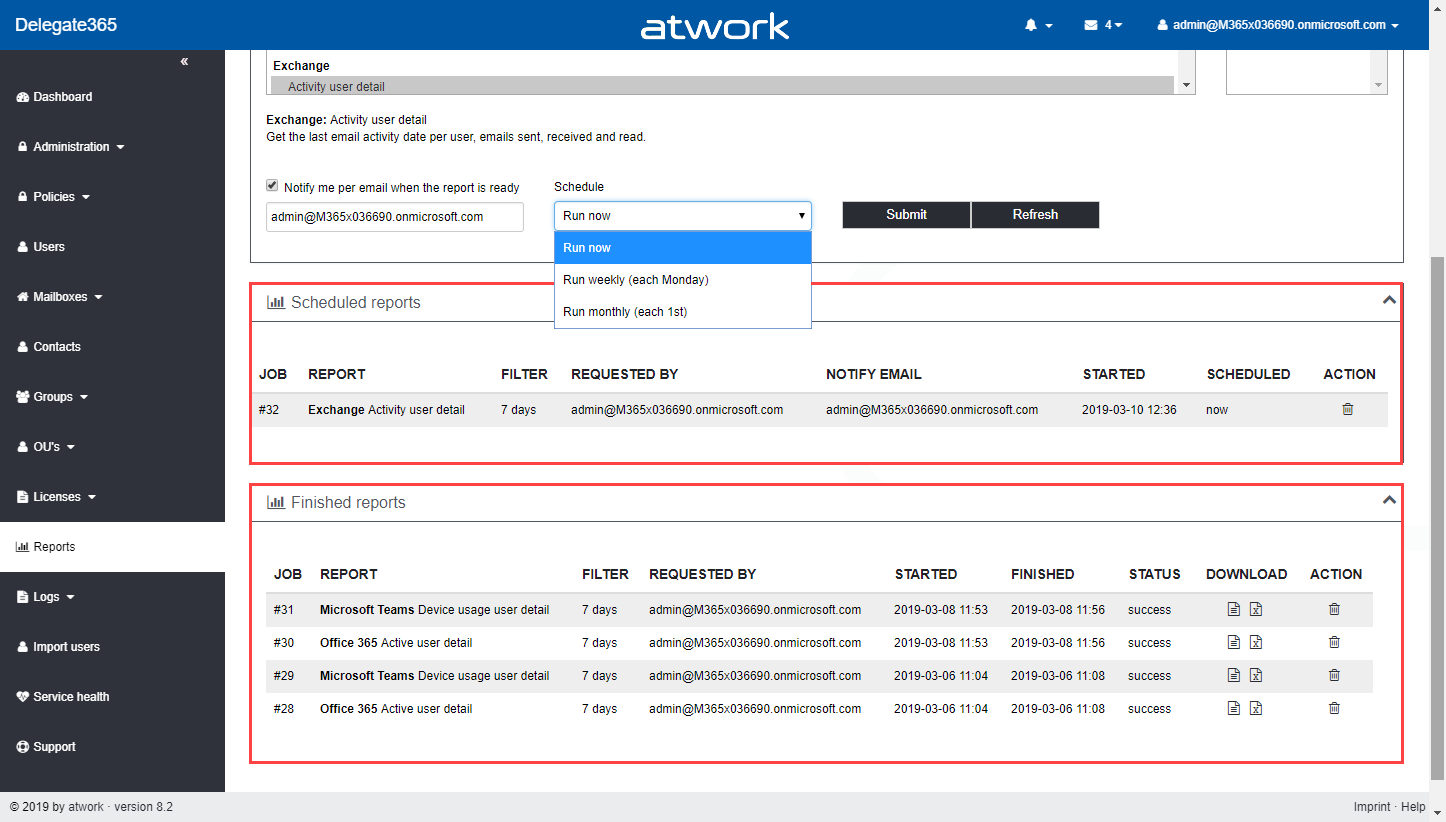
Task: Download job #30 report as Excel file
Action: (1256, 642)
